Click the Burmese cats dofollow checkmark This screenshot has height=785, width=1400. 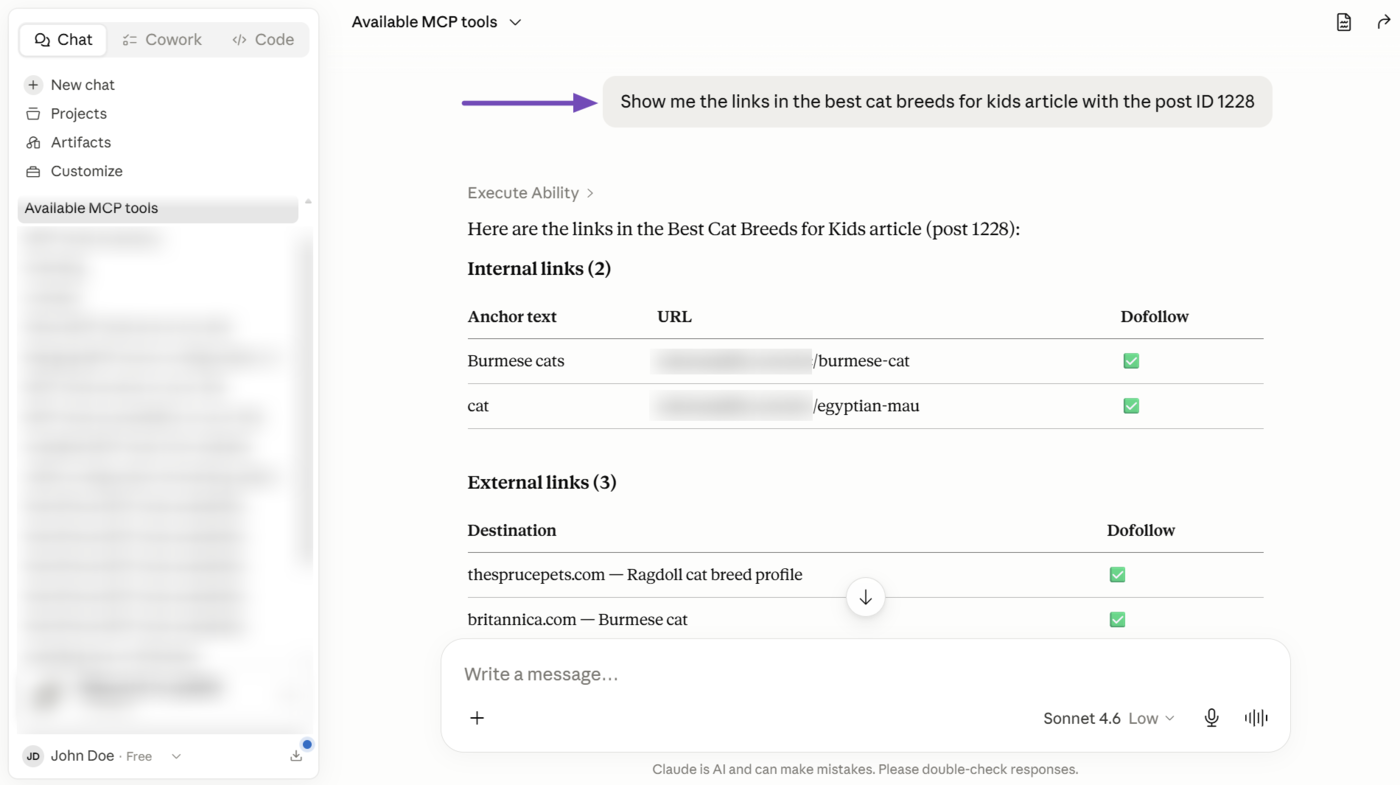(1131, 361)
